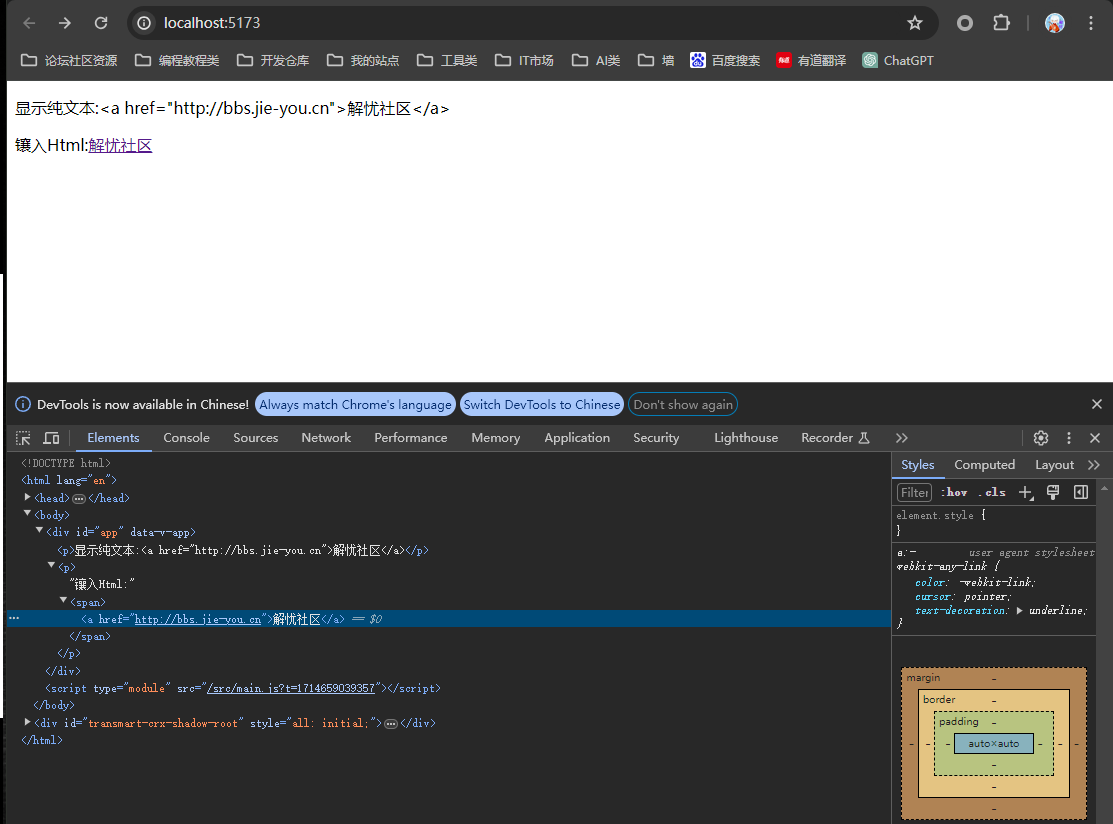Show more sidebar pane tabs
1113x824 pixels.
tap(1094, 465)
